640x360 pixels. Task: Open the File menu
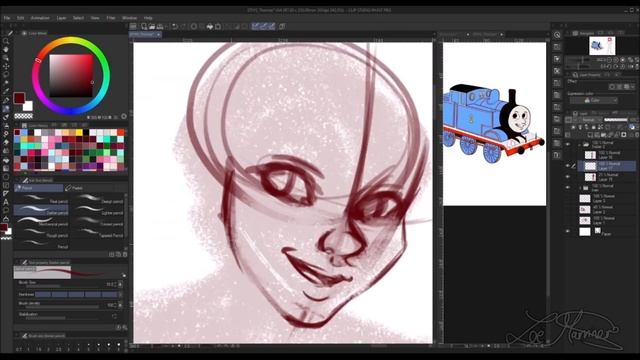pyautogui.click(x=7, y=18)
